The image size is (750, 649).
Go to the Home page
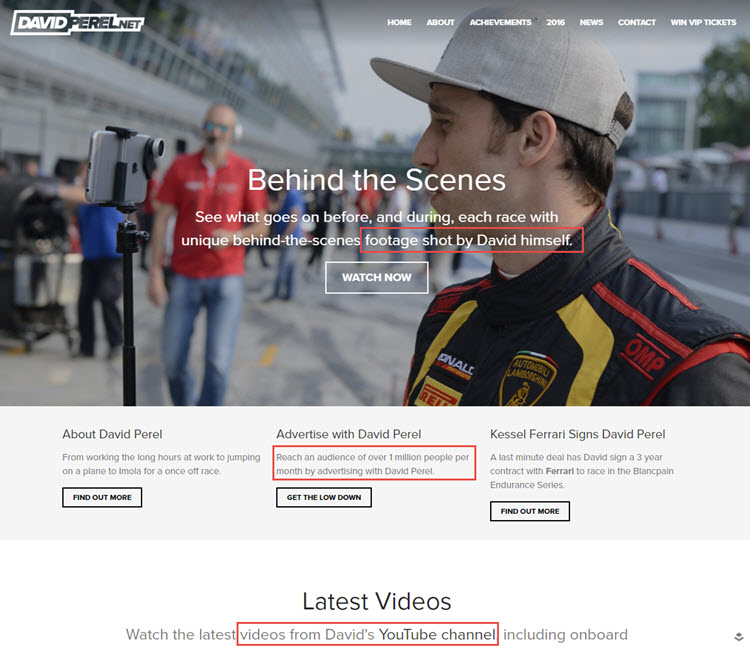[399, 22]
